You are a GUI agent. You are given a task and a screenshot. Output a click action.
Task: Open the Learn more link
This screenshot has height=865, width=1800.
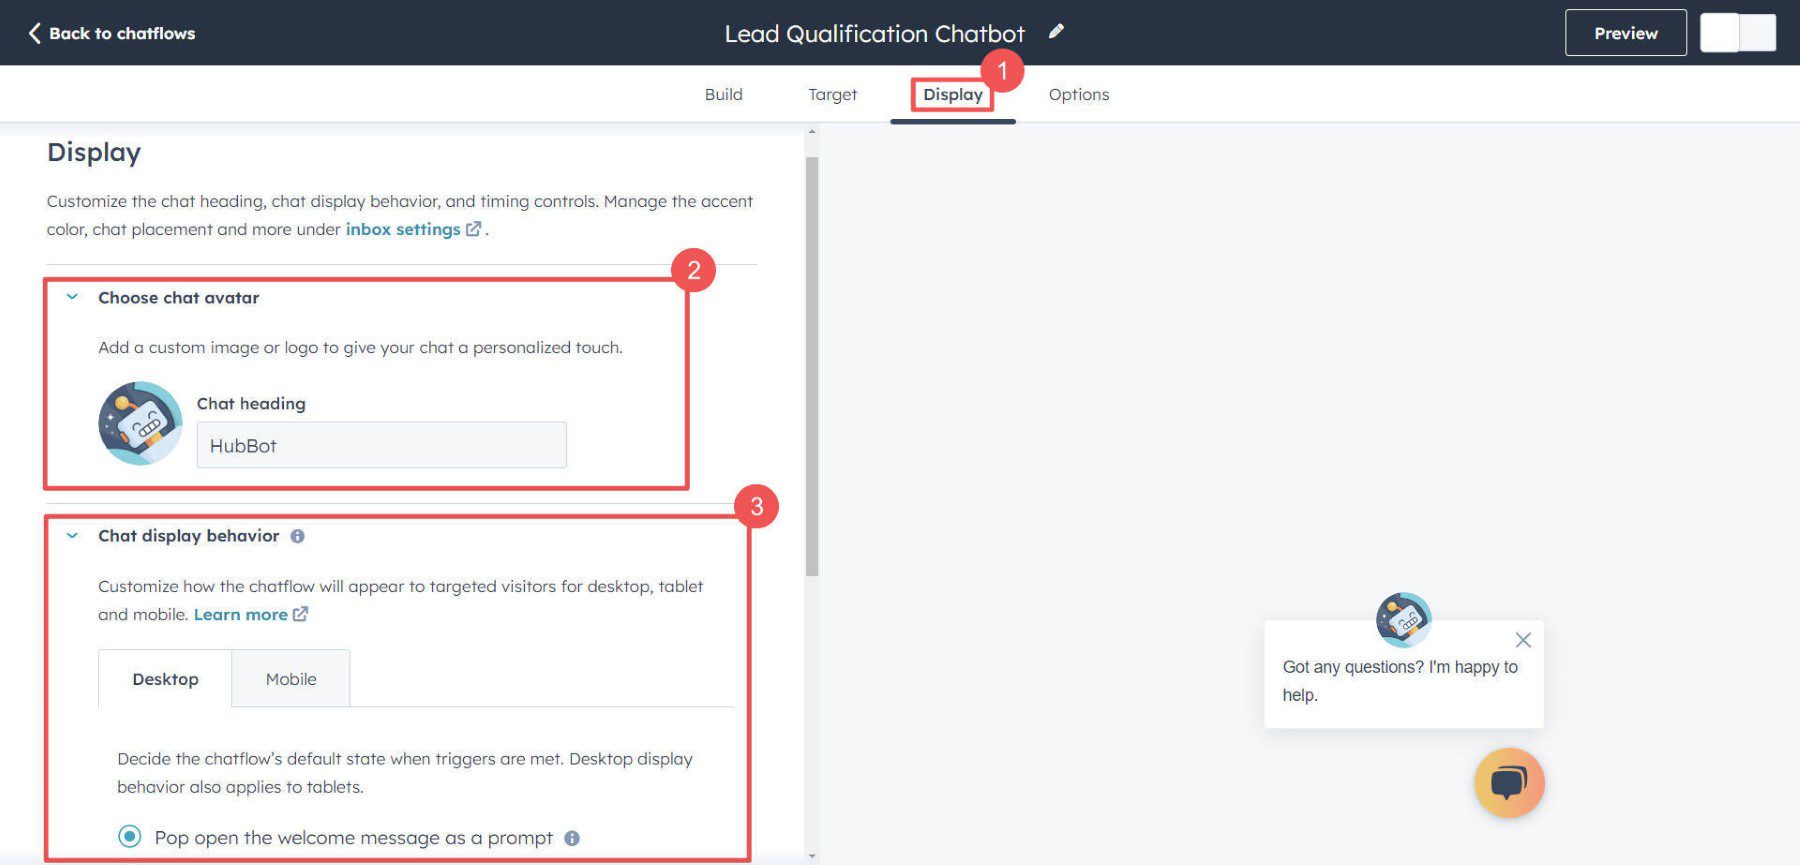click(x=240, y=614)
